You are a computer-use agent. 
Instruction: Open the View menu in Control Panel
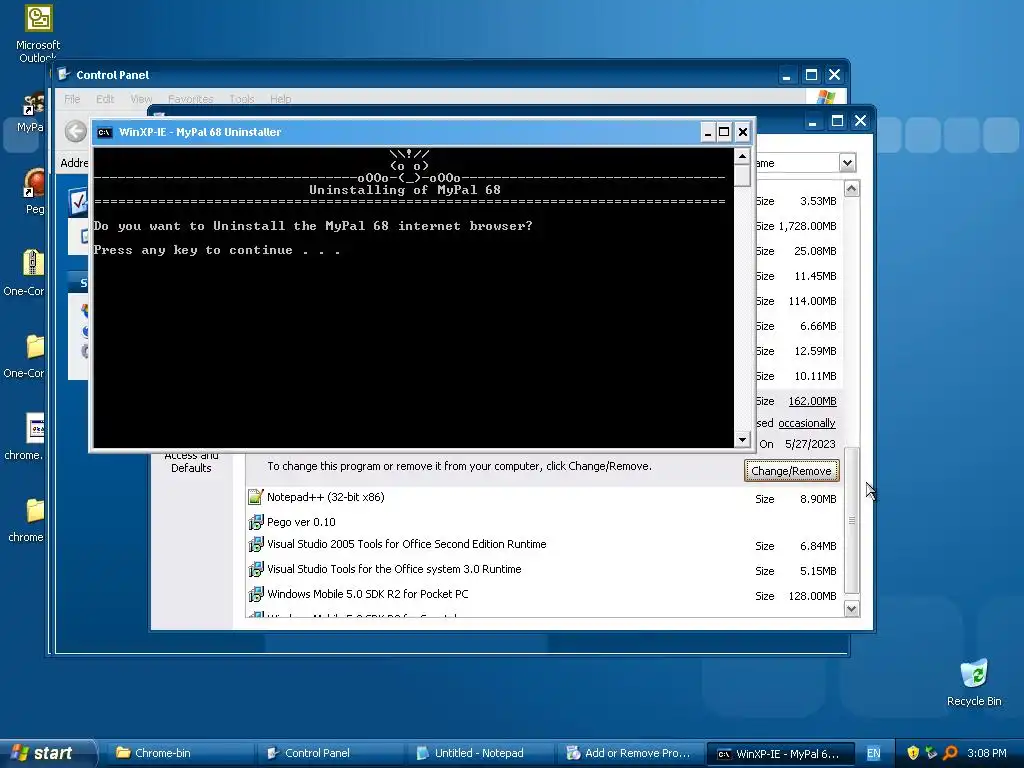pos(141,99)
